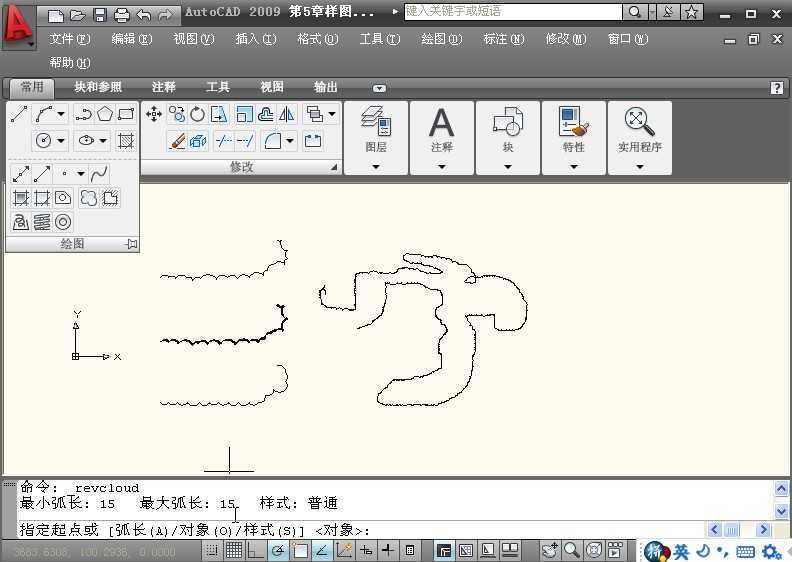Click the Trim tool
The width and height of the screenshot is (792, 562).
click(224, 141)
